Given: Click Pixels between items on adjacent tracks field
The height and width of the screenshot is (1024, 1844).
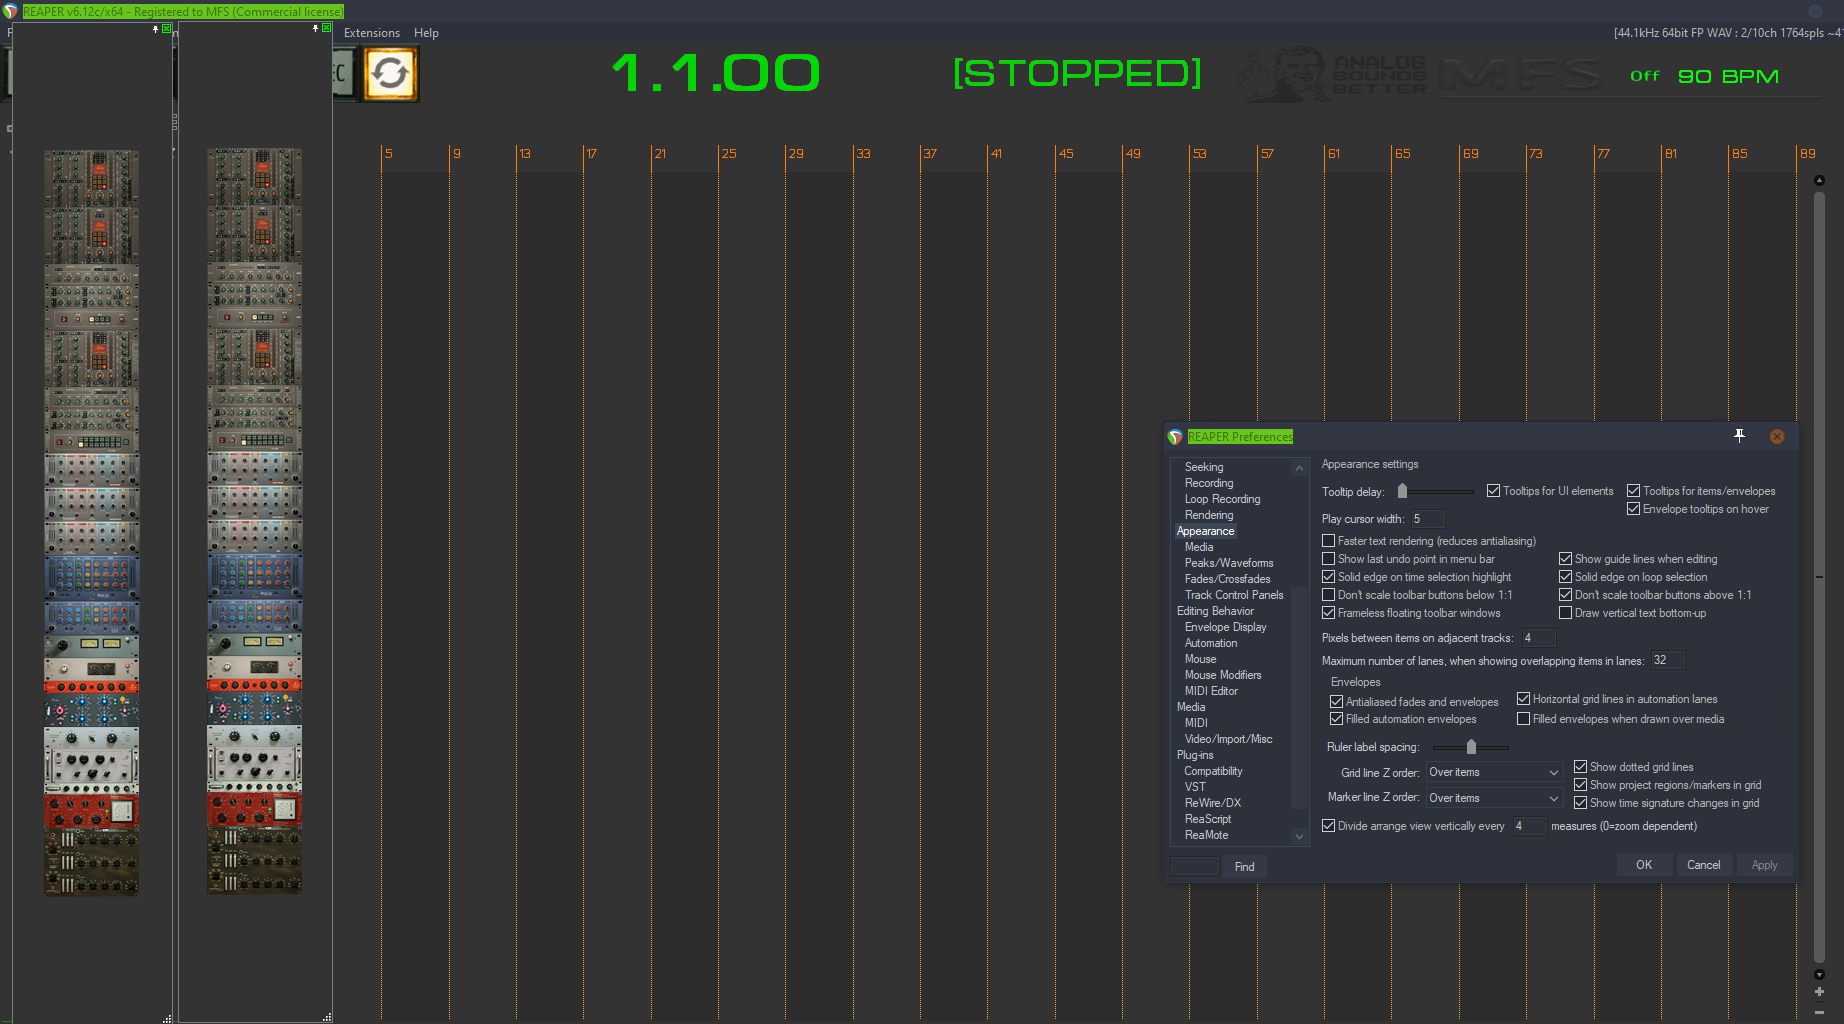Looking at the screenshot, I should click(1537, 638).
